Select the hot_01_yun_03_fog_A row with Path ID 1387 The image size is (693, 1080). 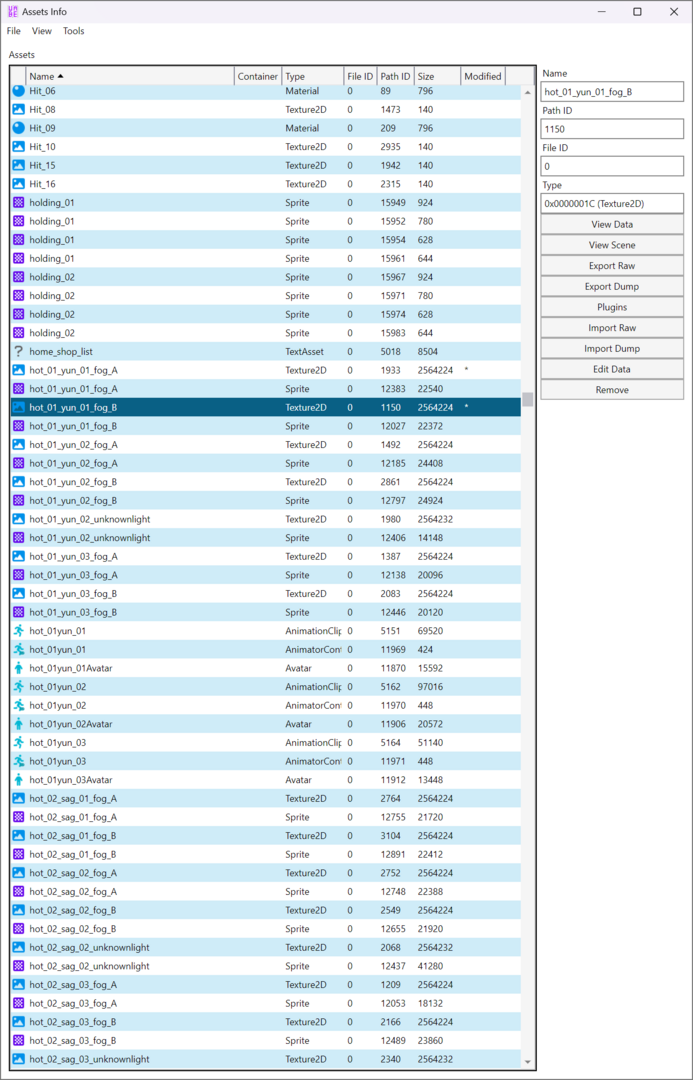(266, 556)
